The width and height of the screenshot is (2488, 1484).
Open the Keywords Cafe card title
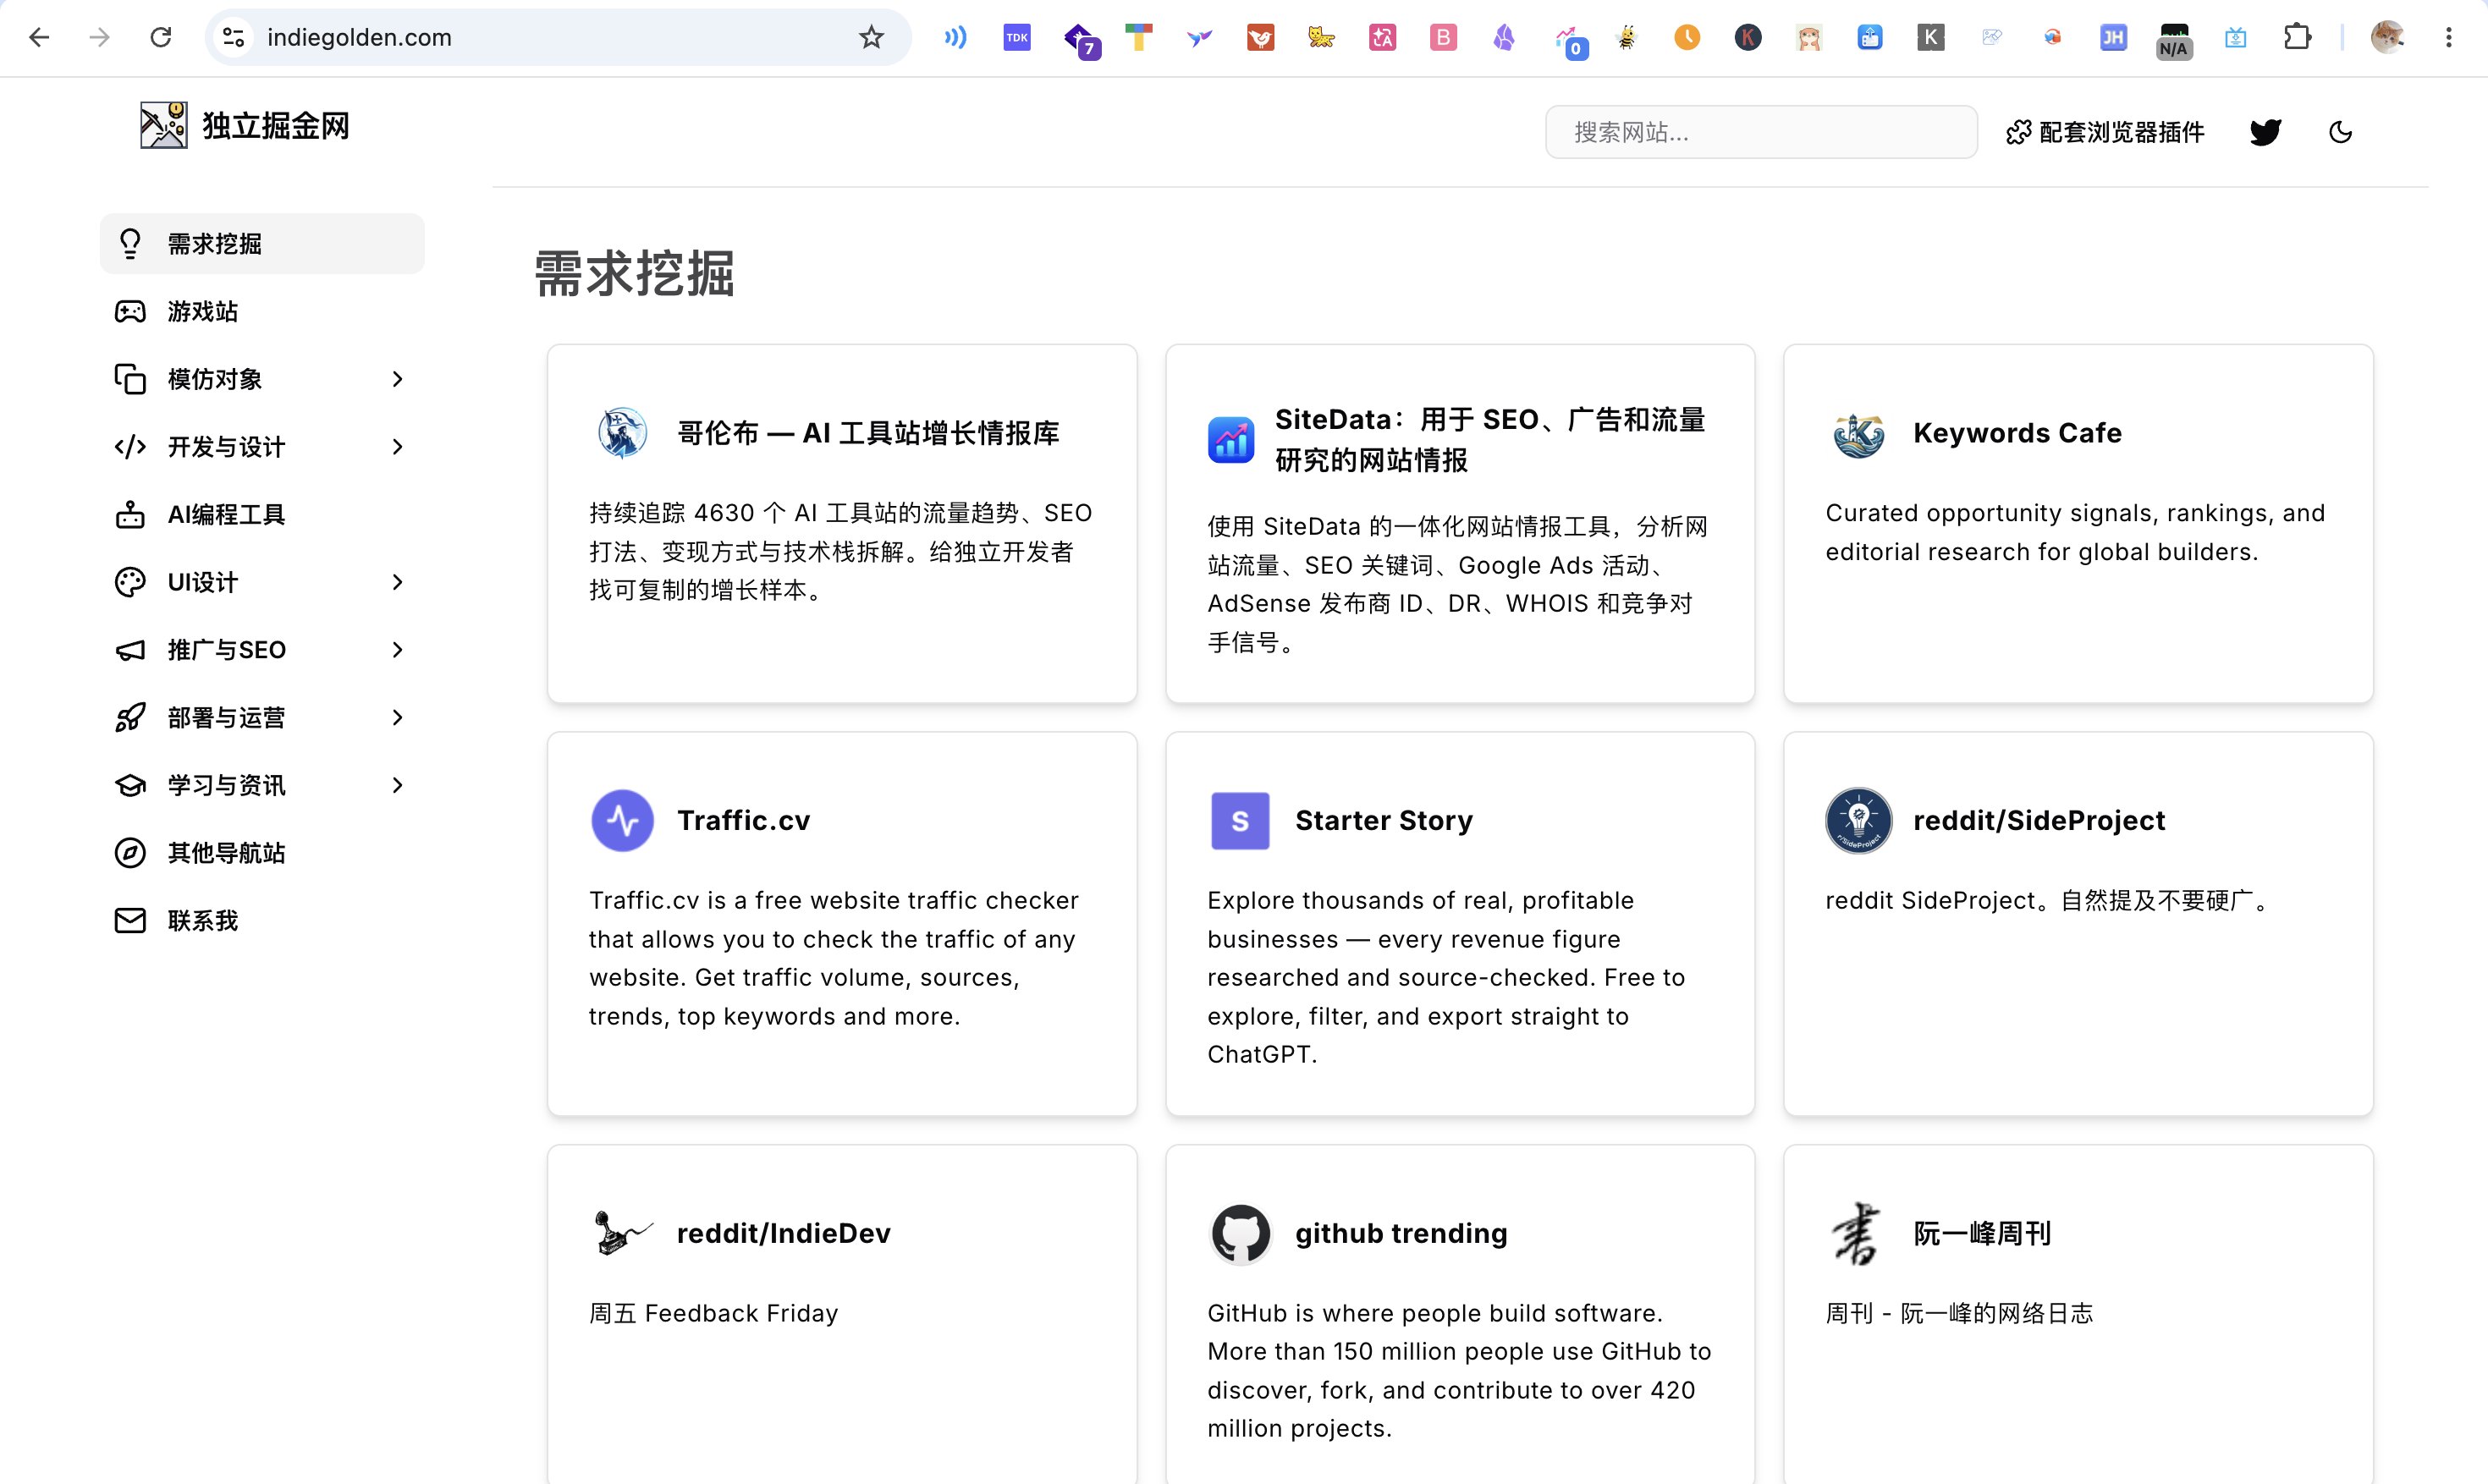click(x=2017, y=433)
